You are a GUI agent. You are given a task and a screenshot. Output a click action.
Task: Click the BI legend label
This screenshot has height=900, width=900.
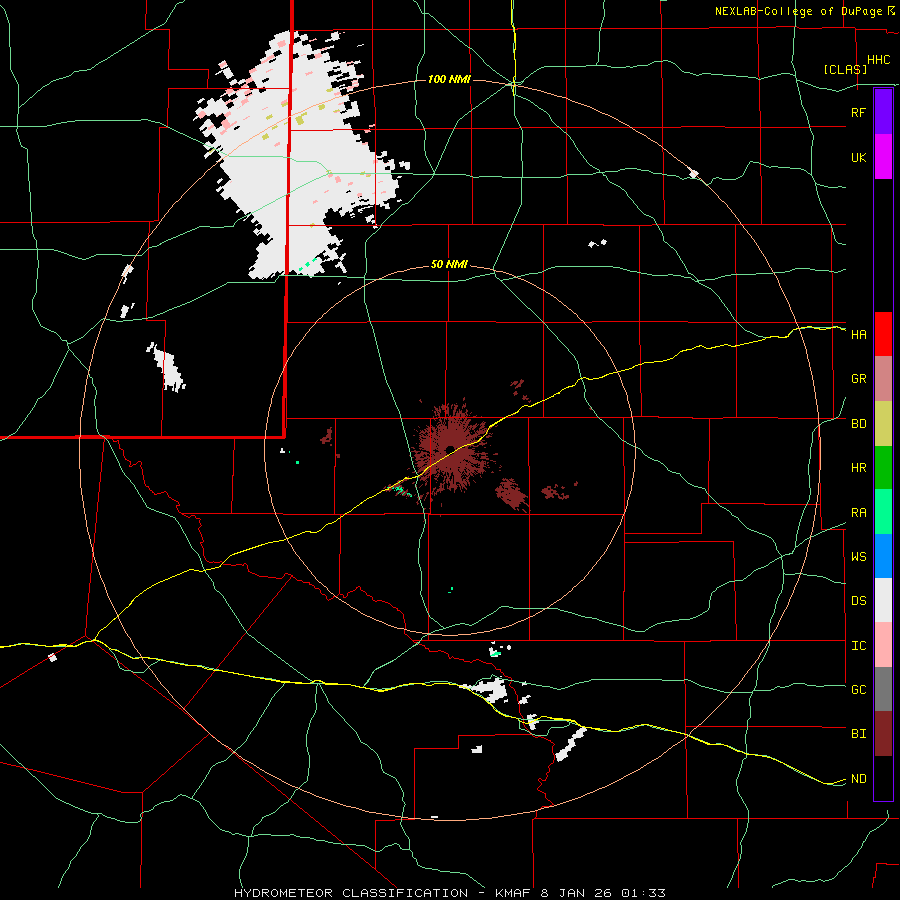859,734
